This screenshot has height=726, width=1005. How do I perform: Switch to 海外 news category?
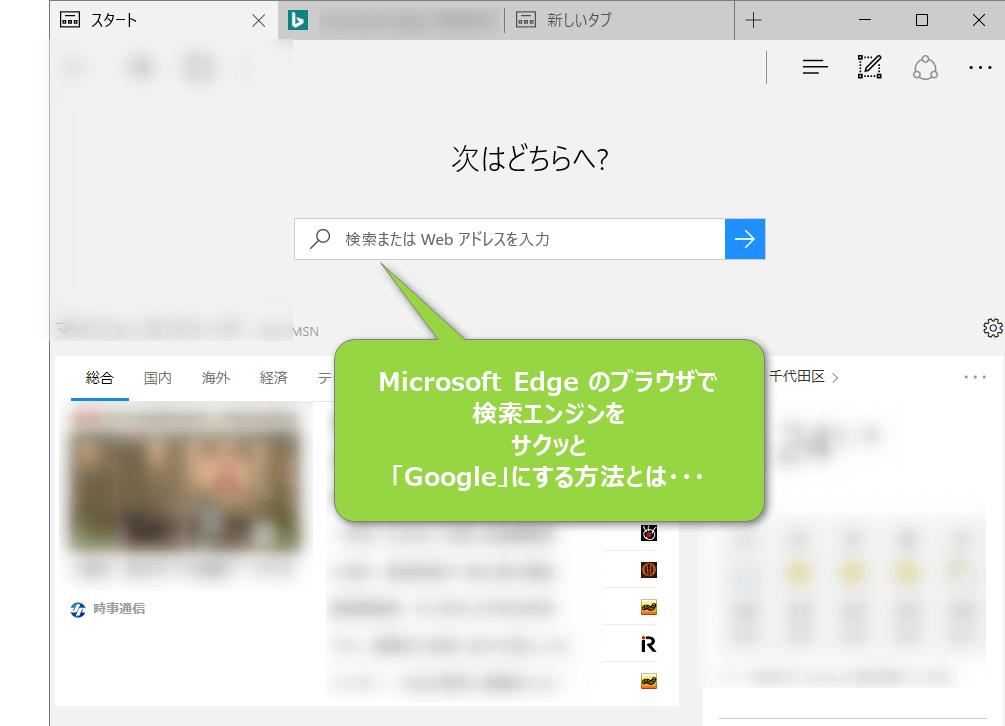pos(215,378)
